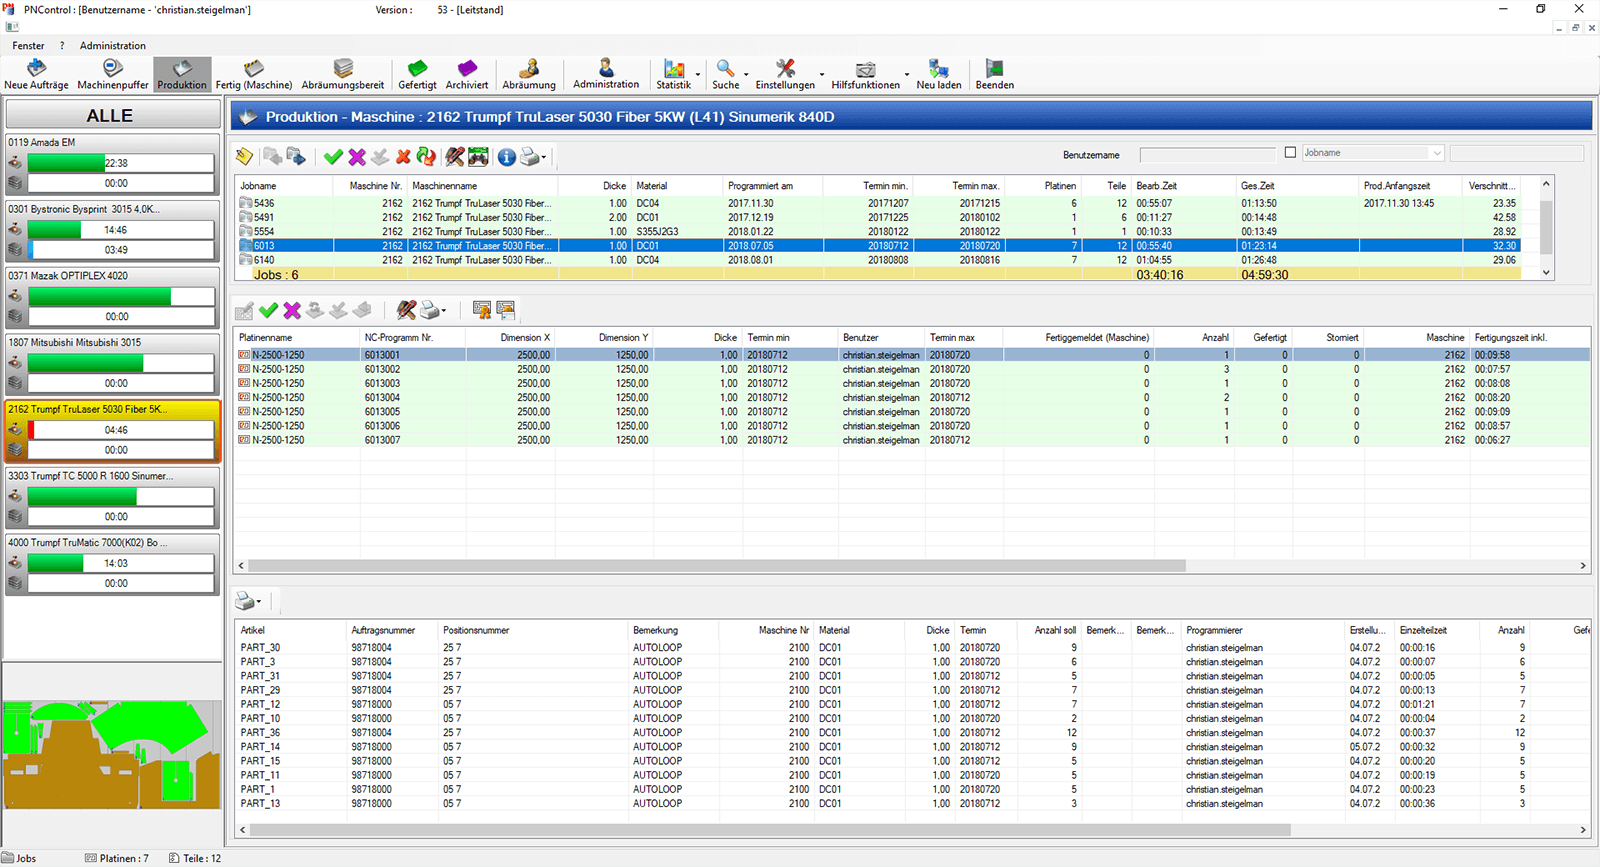Show Gefertigt jobs
The height and width of the screenshot is (867, 1600).
coord(417,74)
